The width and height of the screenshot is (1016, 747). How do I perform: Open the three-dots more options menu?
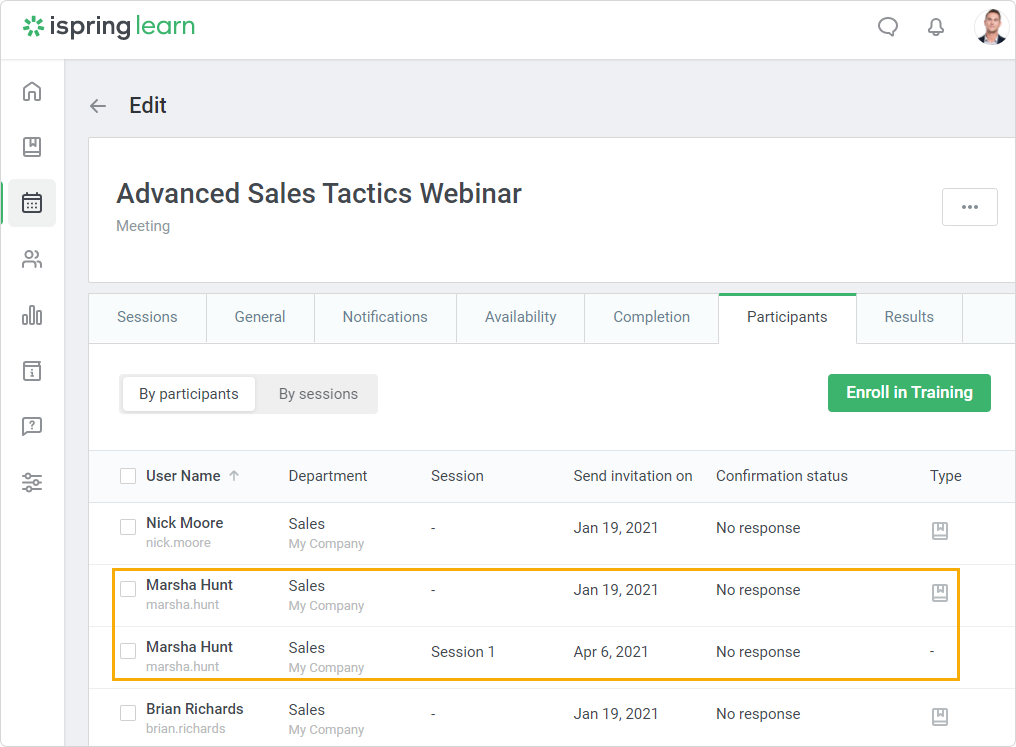[x=969, y=207]
